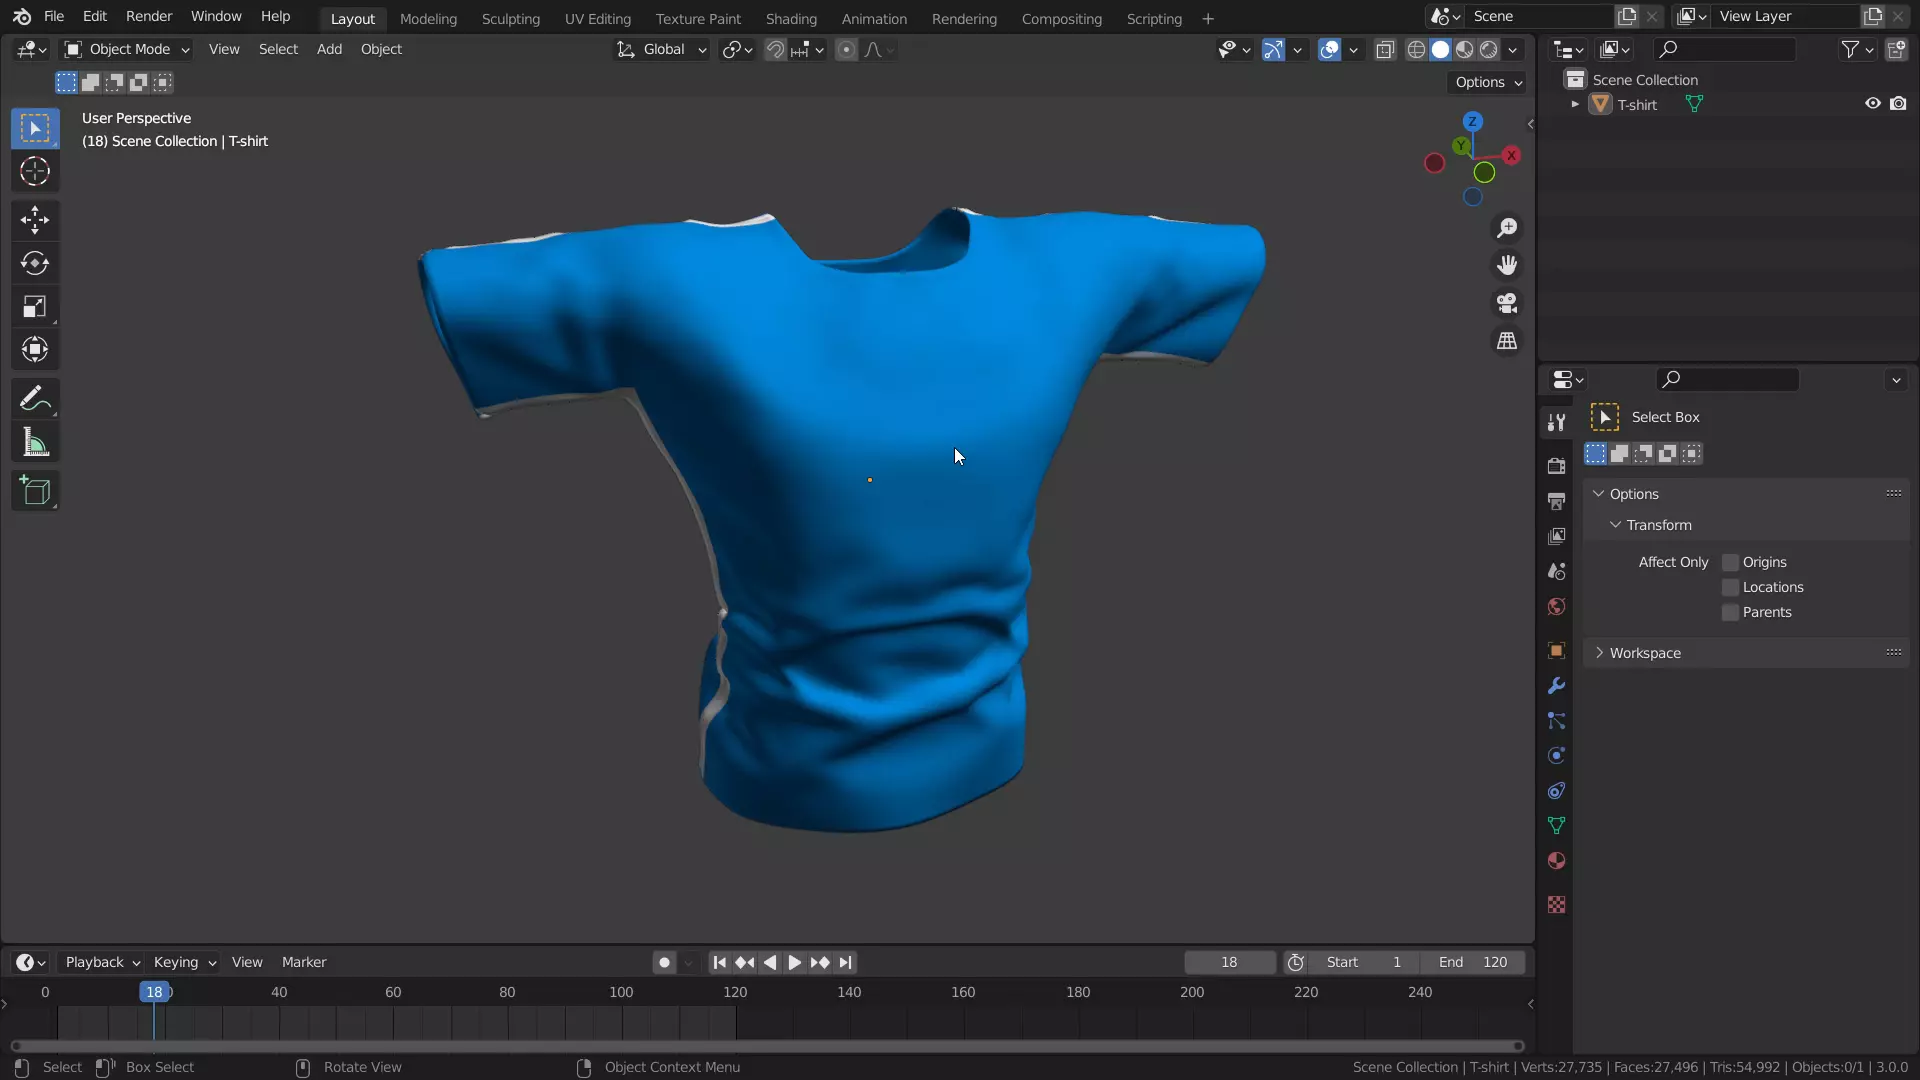This screenshot has height=1080, width=1920.
Task: Expand T-shirt in outliner
Action: 1575,104
